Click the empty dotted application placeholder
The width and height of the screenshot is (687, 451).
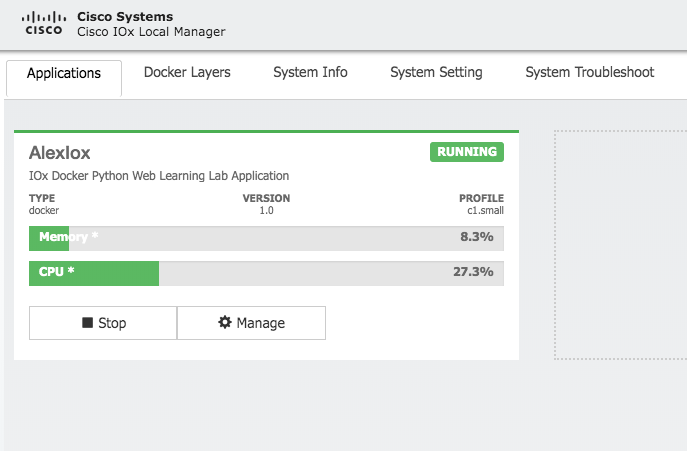tap(620, 245)
